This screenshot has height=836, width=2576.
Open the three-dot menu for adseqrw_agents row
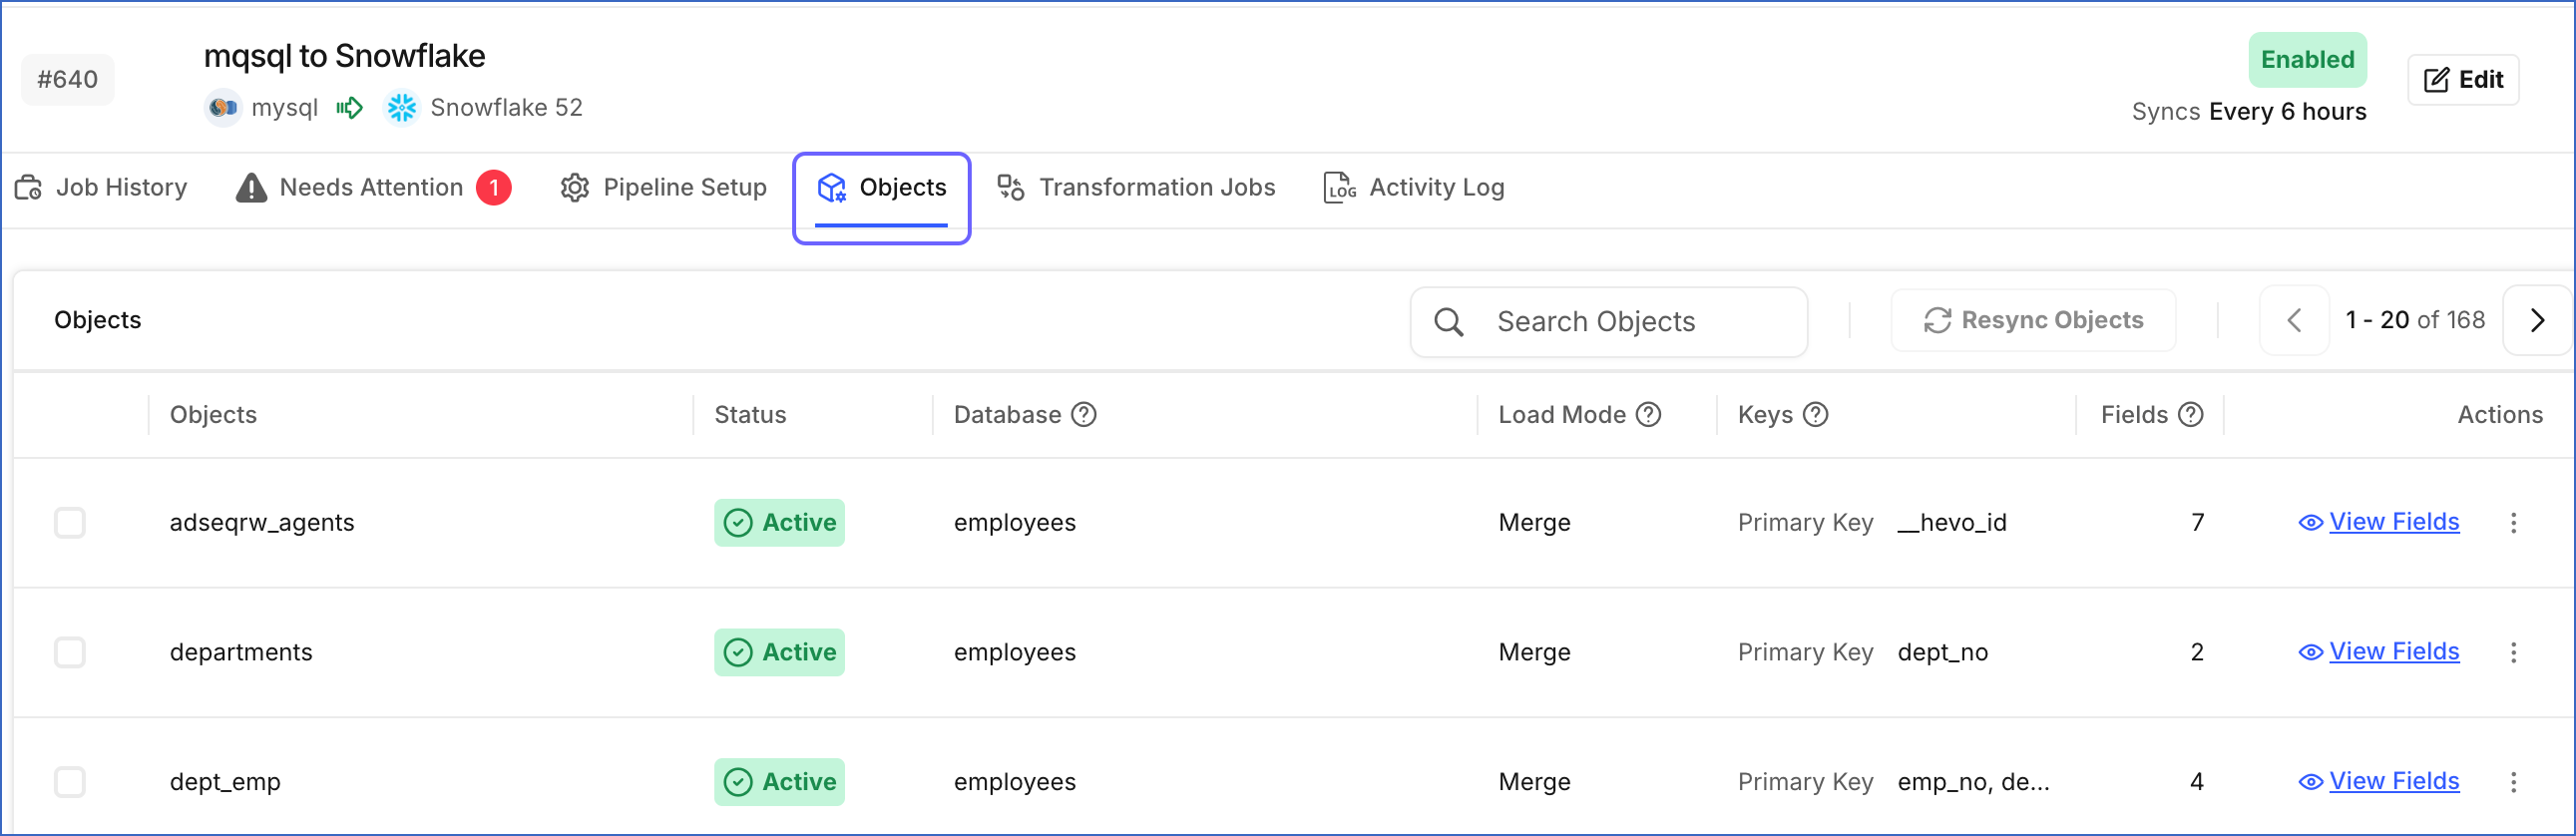click(x=2513, y=523)
